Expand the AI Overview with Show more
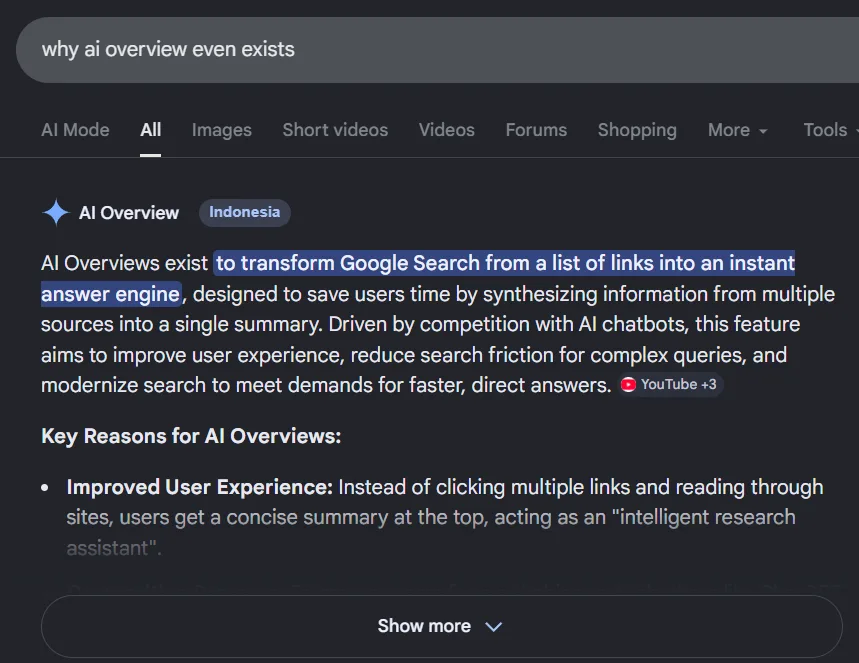The image size is (859, 663). 441,626
